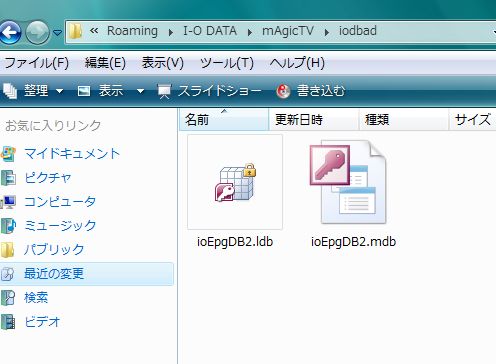The height and width of the screenshot is (364, 496).
Task: Expand hidden path with double chevron
Action: (94, 31)
